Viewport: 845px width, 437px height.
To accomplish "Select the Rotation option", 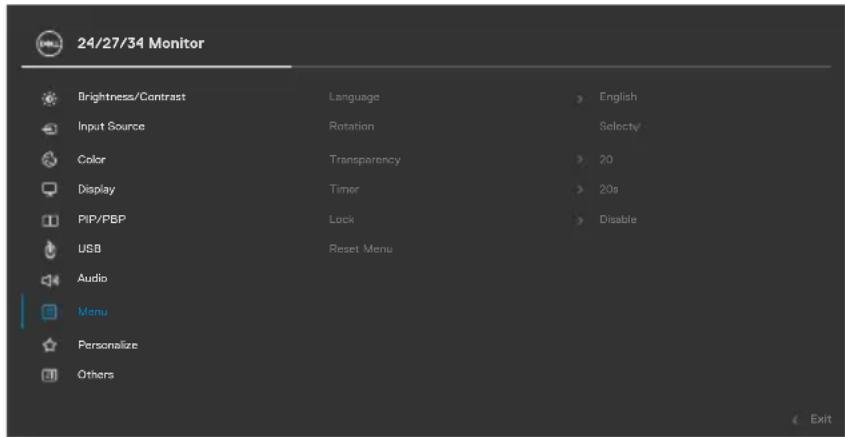I will [x=351, y=127].
